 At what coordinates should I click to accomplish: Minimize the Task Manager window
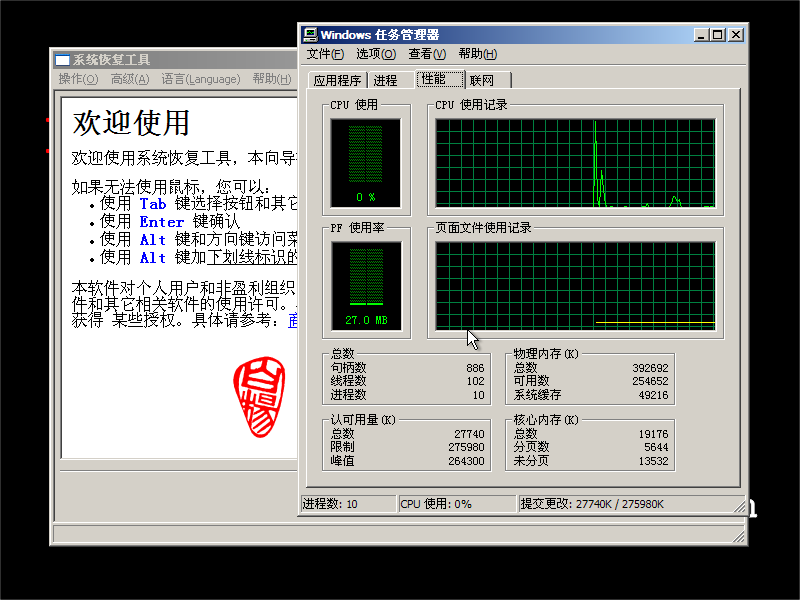(x=701, y=35)
